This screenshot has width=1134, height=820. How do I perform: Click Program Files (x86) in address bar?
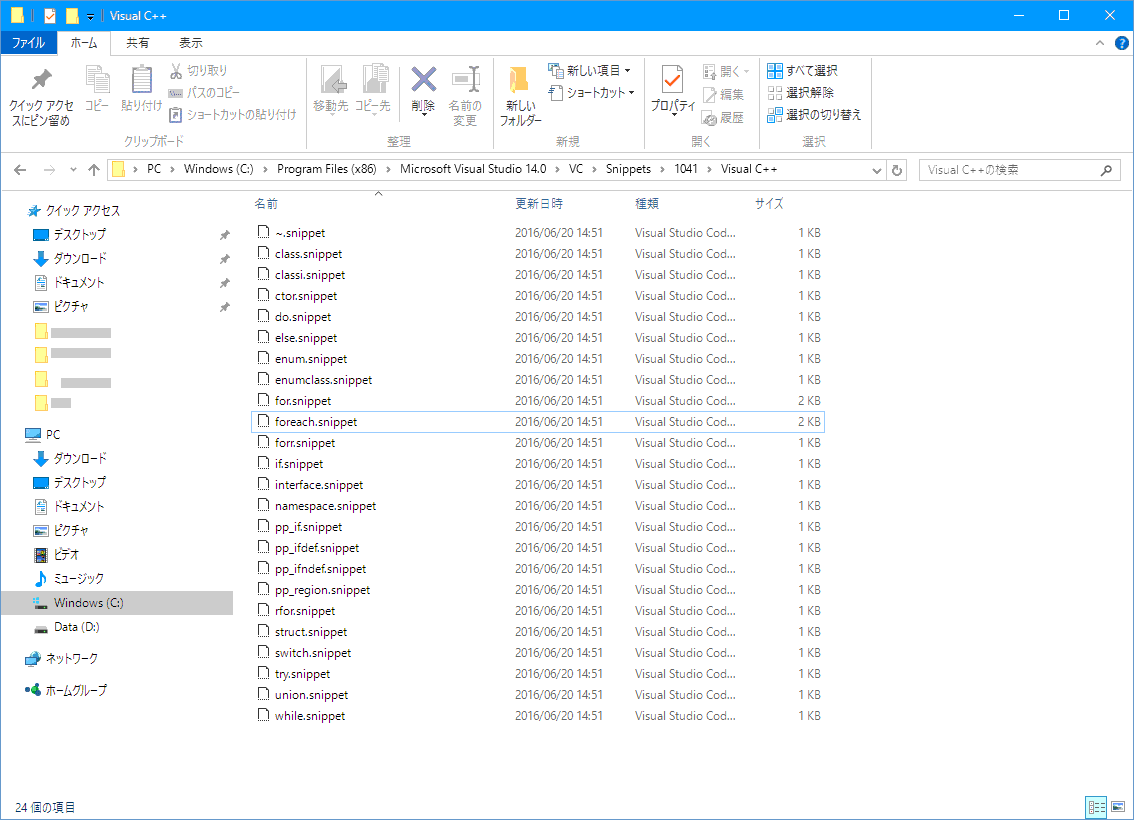pos(327,169)
